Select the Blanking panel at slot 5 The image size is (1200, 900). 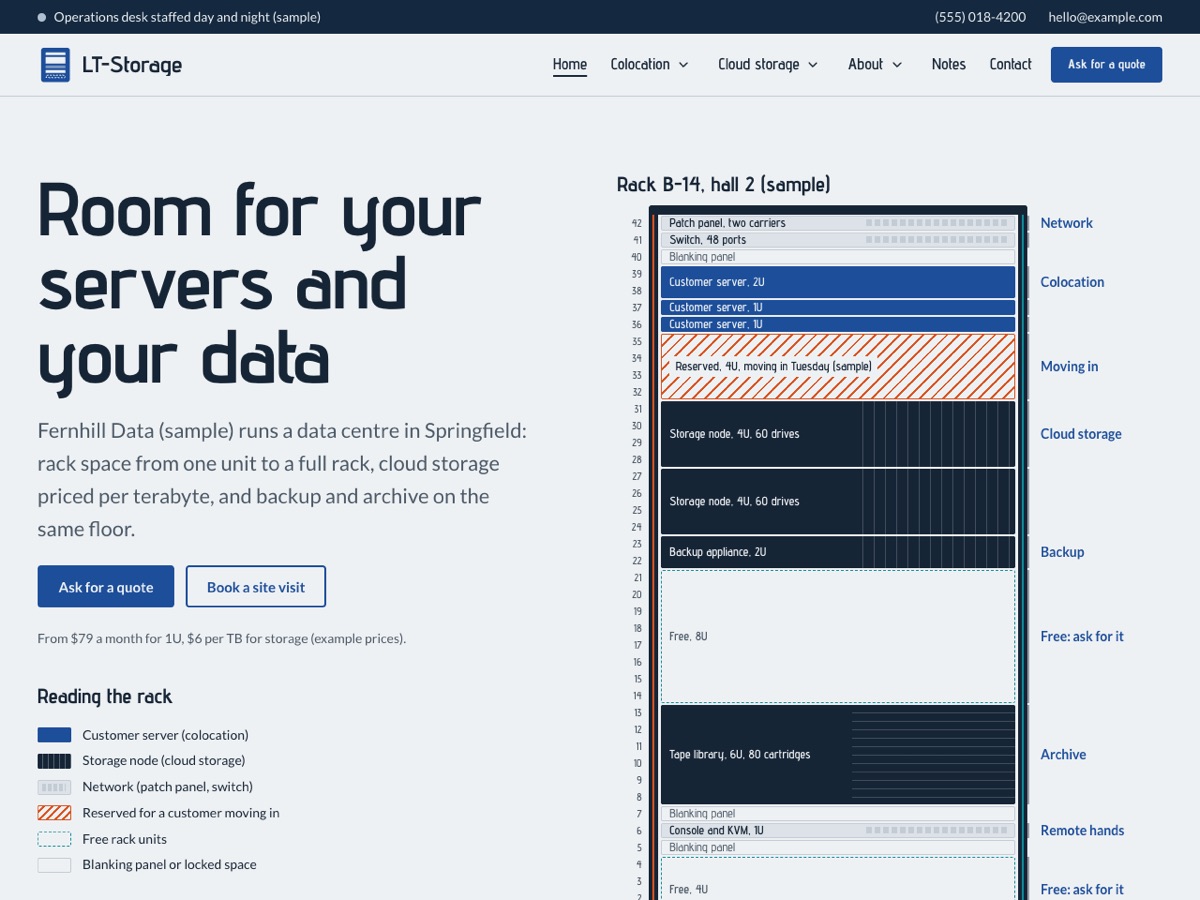tap(838, 847)
